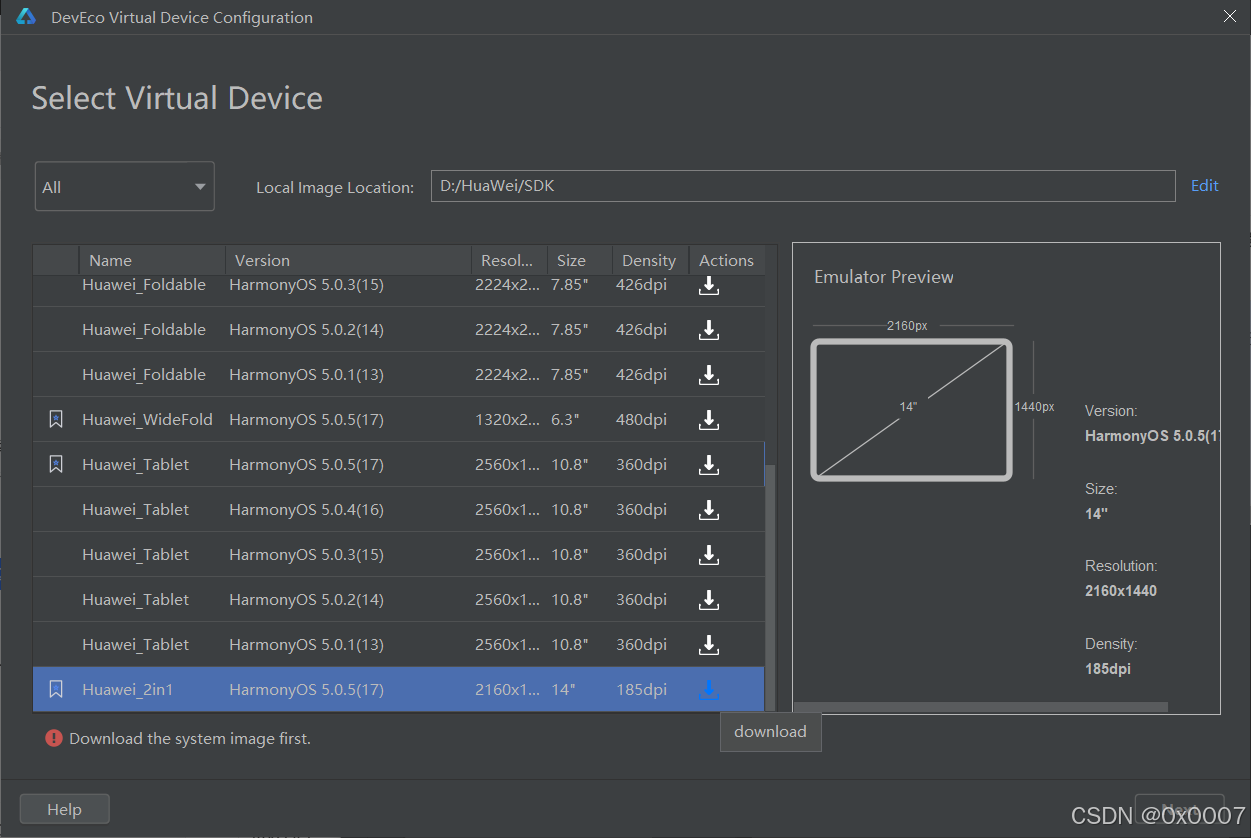Download the Huawei_Tablet HarmonyOS 5.0.4(16) image

pos(709,510)
